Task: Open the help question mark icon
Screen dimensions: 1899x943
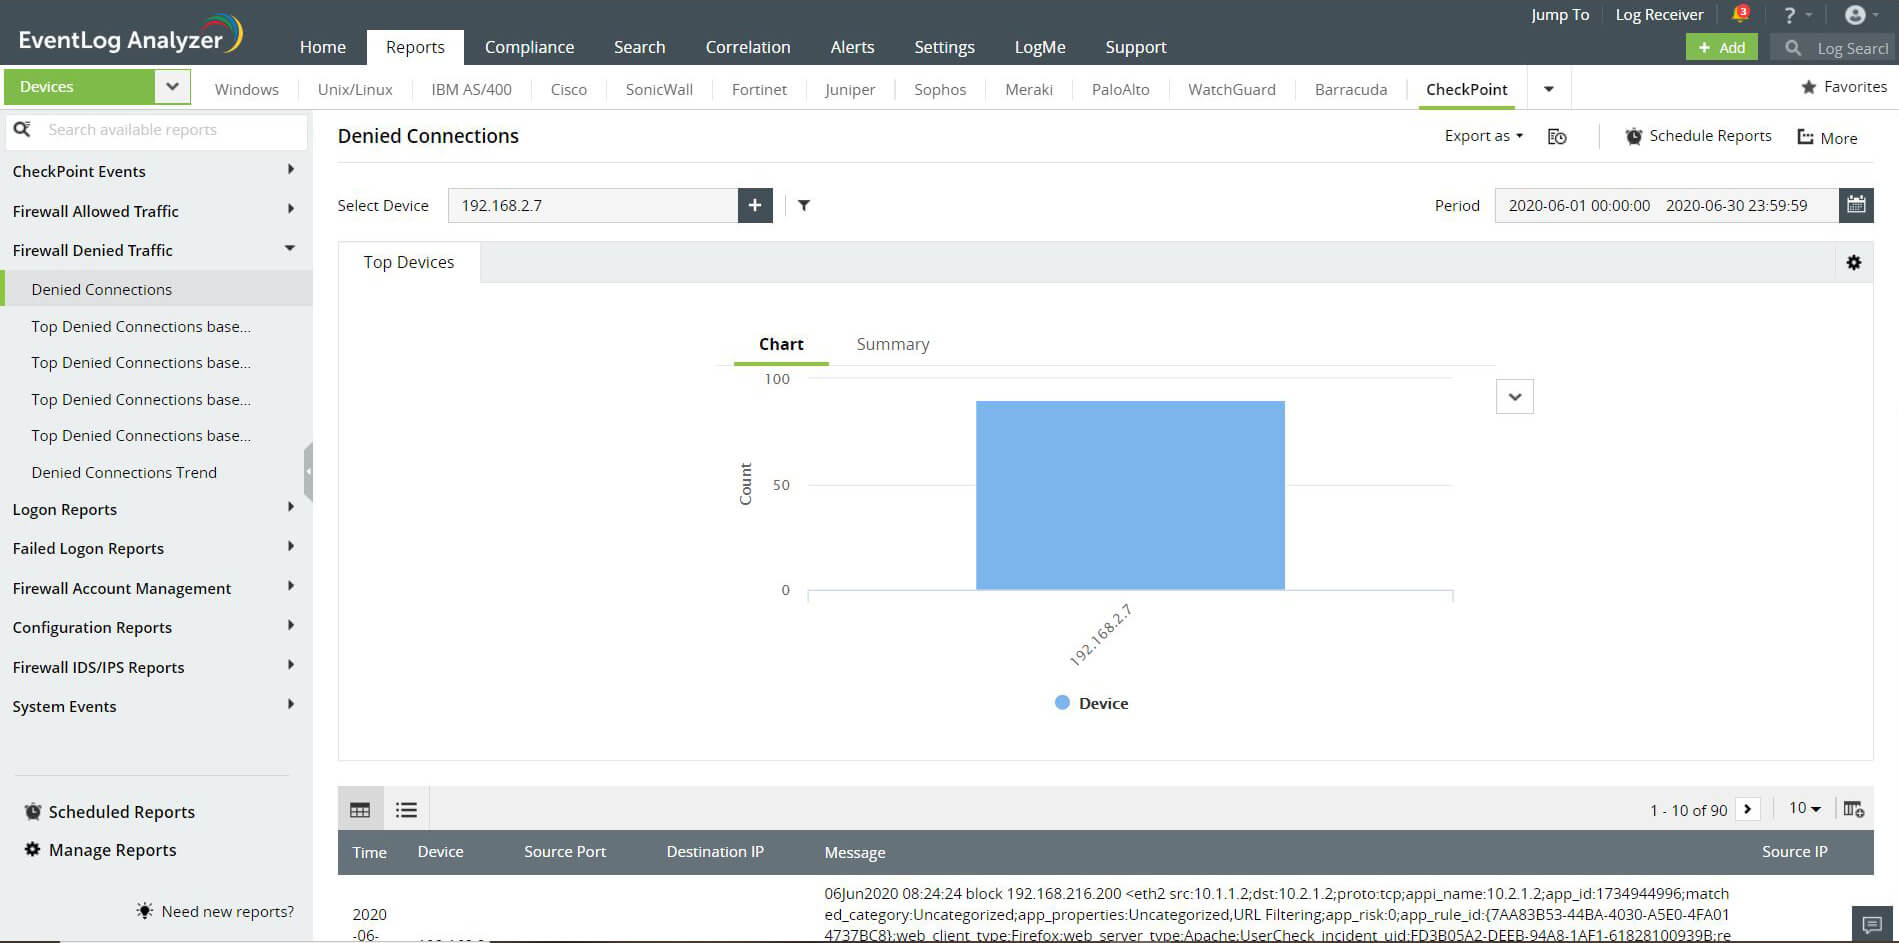Action: pyautogui.click(x=1789, y=15)
